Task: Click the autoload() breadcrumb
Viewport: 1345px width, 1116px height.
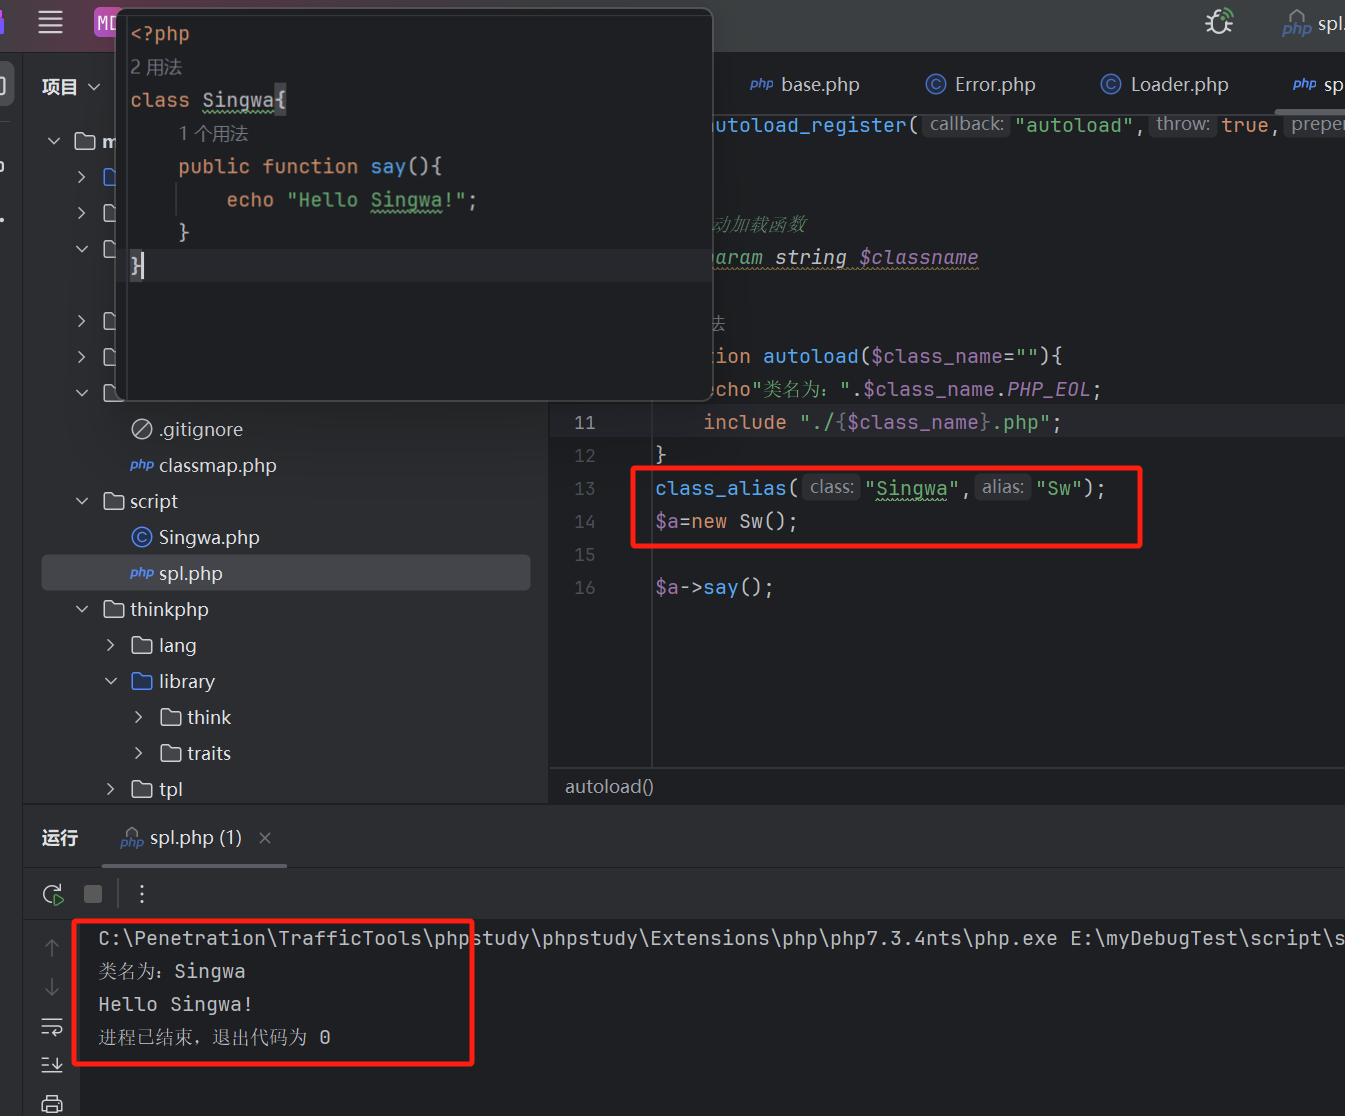Action: [x=609, y=787]
